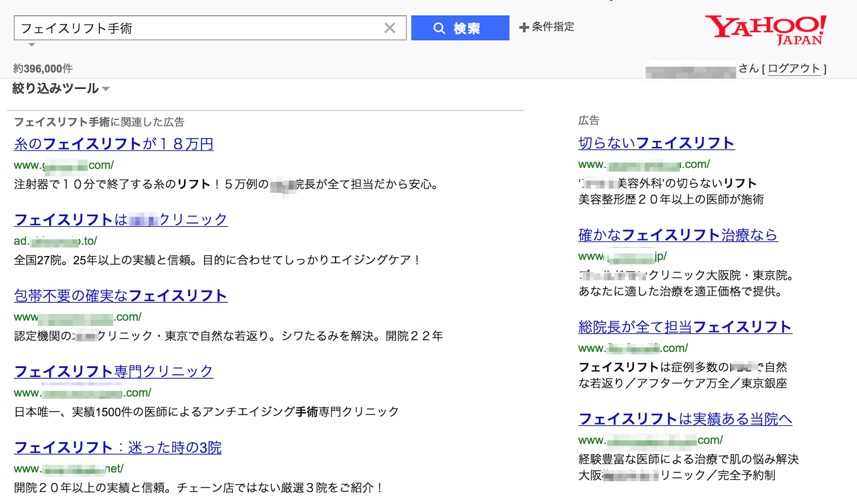Image resolution: width=857 pixels, height=501 pixels.
Task: Clear the search box with X icon
Action: click(390, 28)
